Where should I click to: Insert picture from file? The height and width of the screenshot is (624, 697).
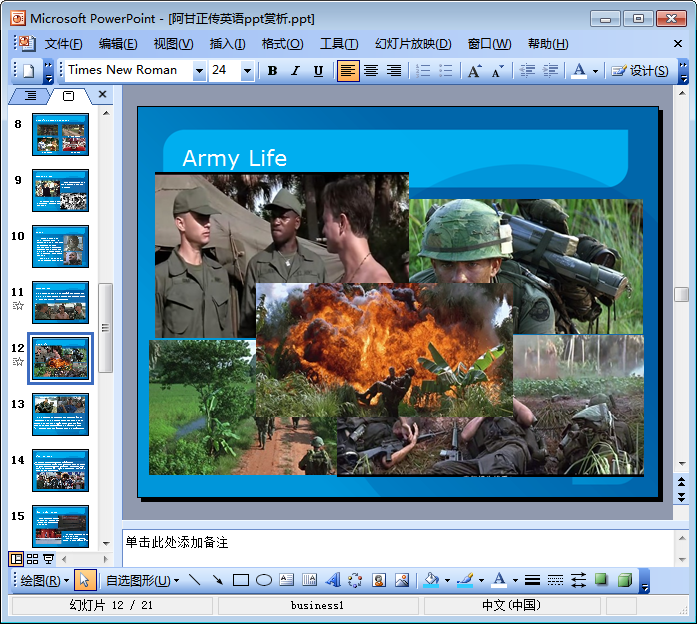pos(402,580)
